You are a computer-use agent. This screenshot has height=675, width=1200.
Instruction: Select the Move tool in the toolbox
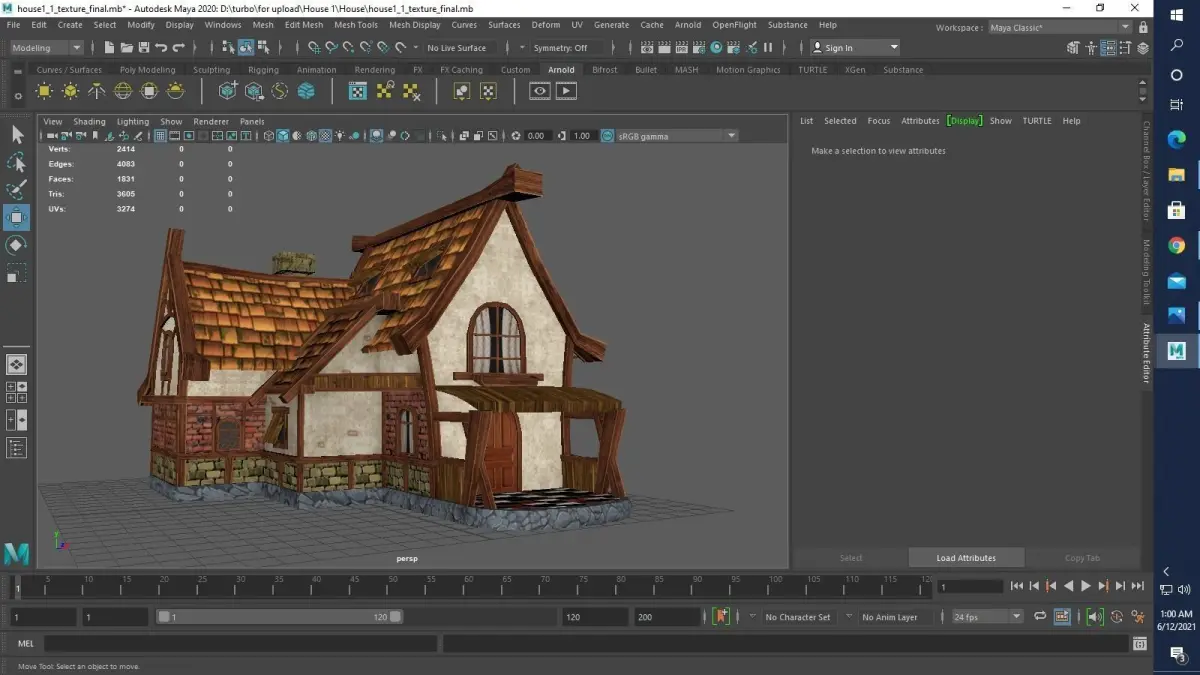coord(17,217)
